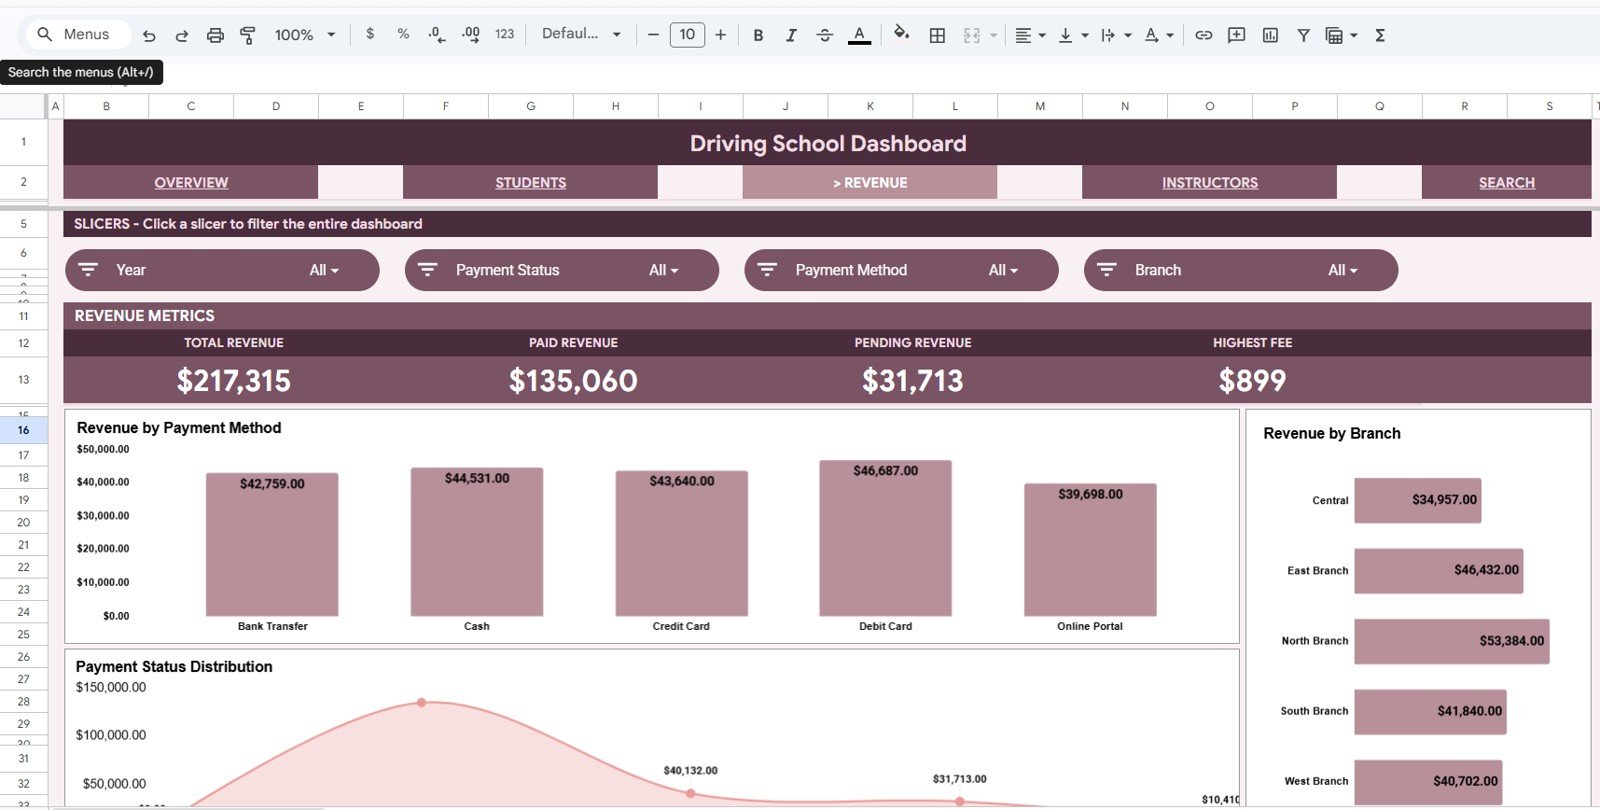
Task: Open vertical align dropdown
Action: (x=1073, y=35)
